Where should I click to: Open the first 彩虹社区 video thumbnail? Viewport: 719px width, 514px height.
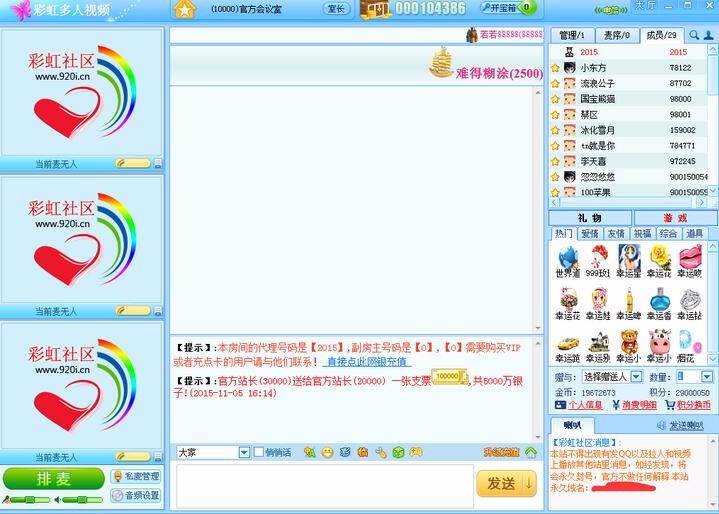coord(82,92)
